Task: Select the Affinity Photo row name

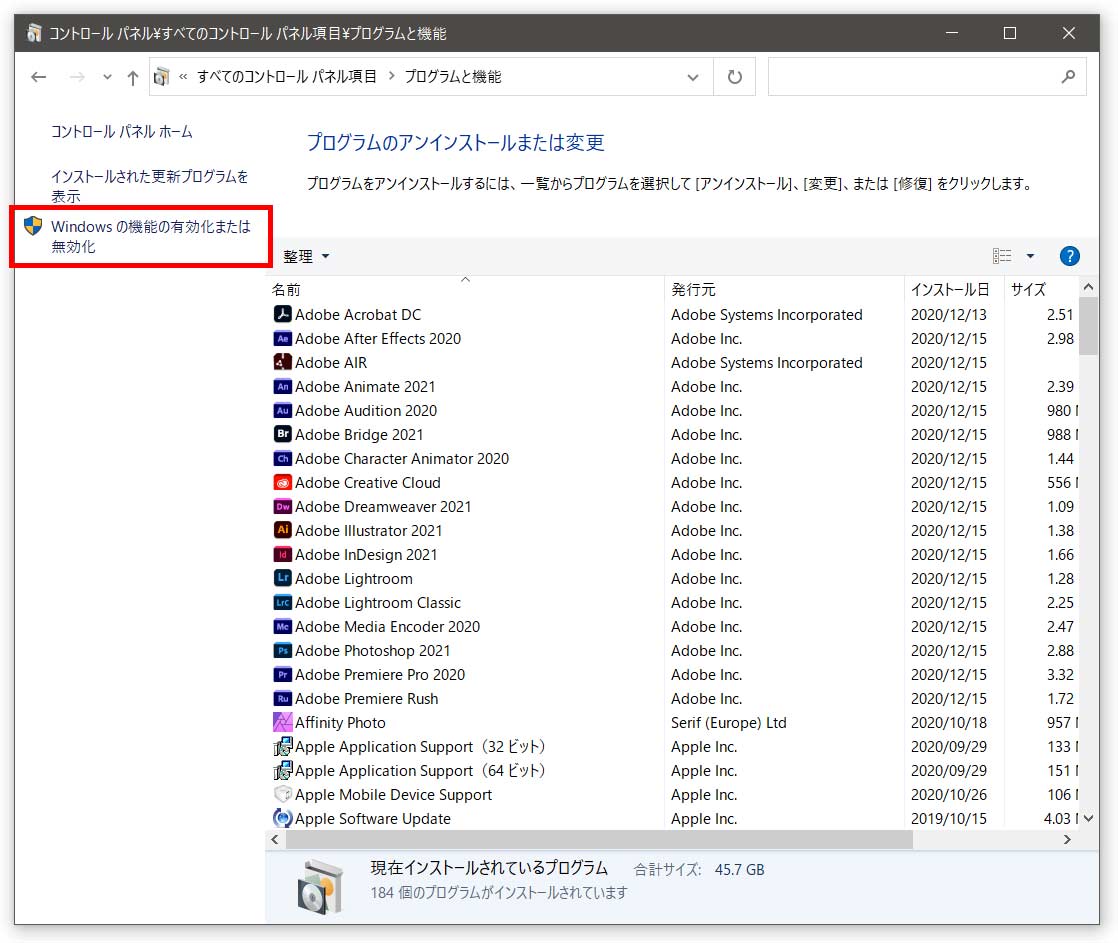Action: point(340,723)
